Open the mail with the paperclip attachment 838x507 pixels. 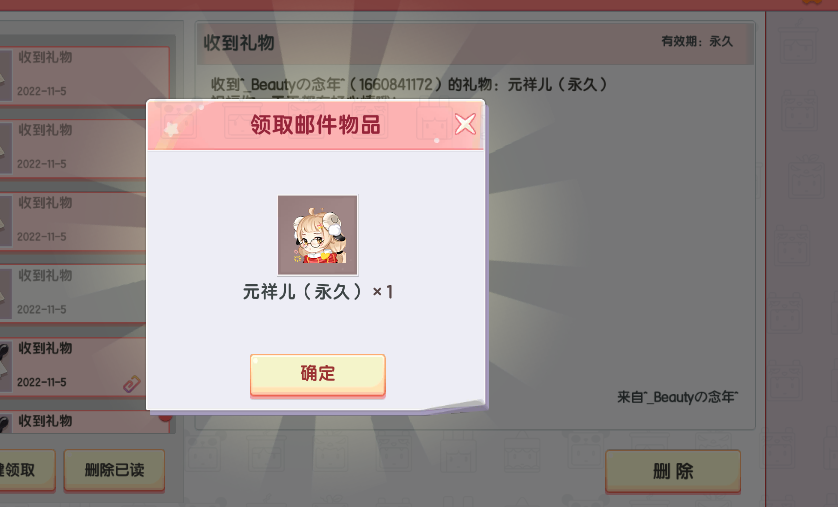(x=73, y=366)
